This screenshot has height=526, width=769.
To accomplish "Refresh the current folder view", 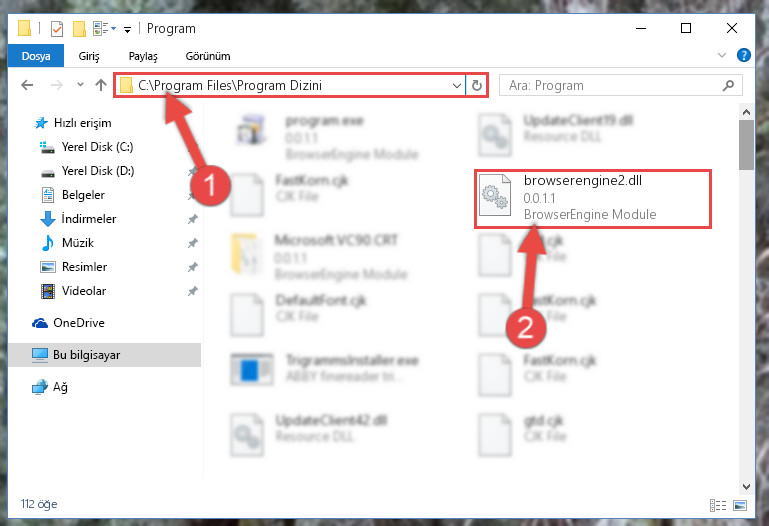I will point(477,85).
